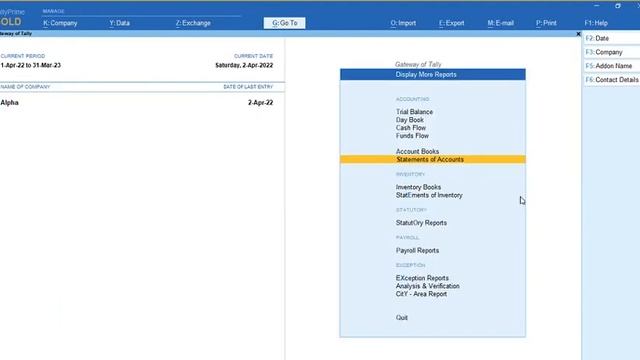This screenshot has width=640, height=360.
Task: Click the current date Saturday, 2-Apr-2022
Action: [244, 65]
